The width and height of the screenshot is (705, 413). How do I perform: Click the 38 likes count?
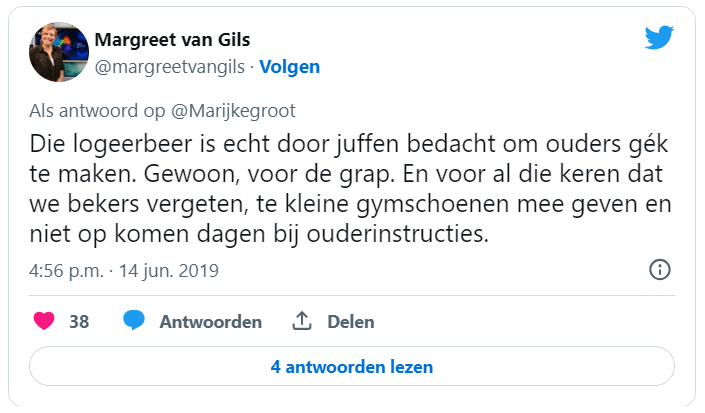coord(79,322)
